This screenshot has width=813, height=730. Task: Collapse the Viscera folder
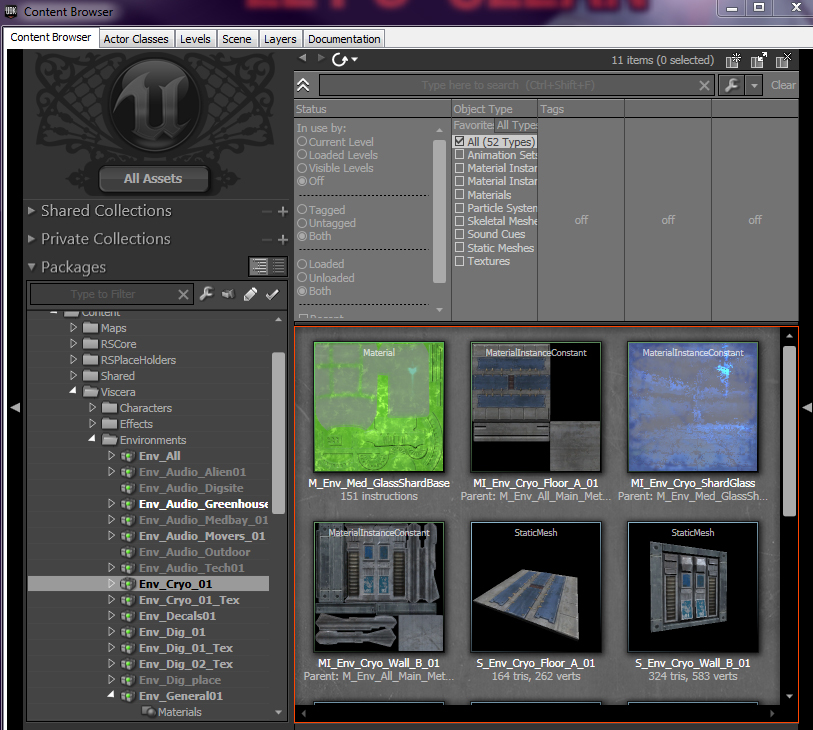point(73,390)
